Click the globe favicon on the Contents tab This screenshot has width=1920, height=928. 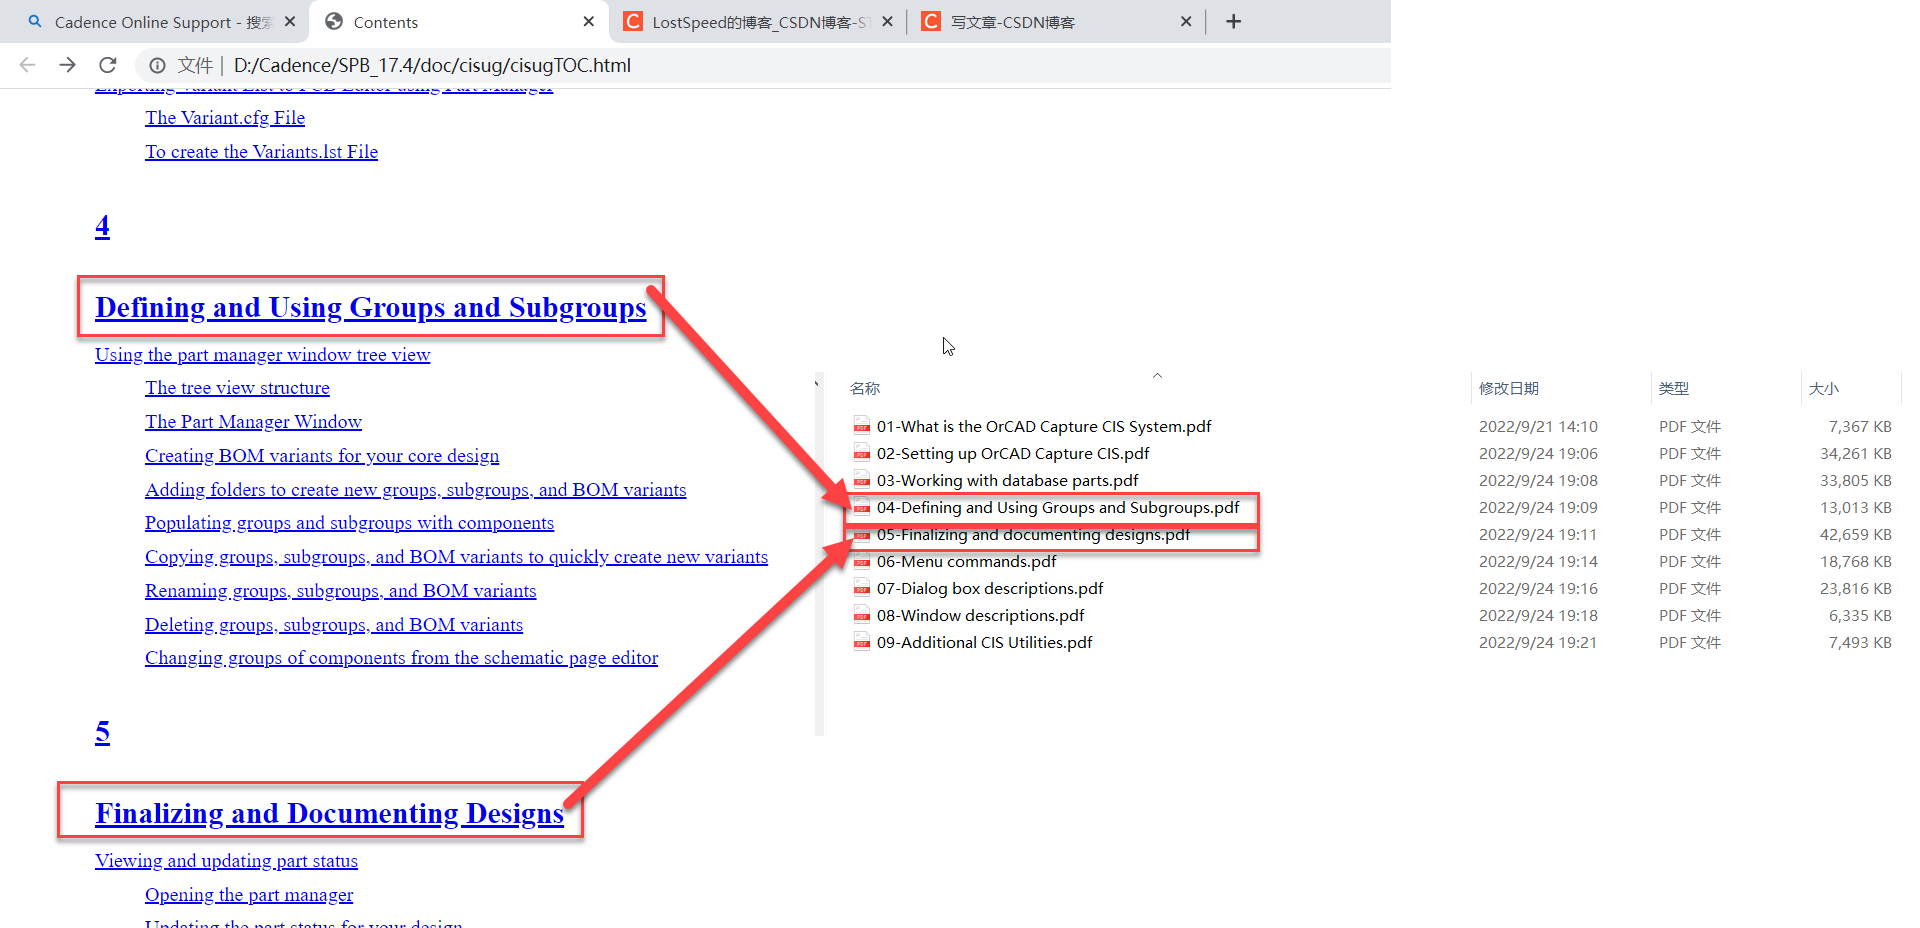pyautogui.click(x=333, y=21)
